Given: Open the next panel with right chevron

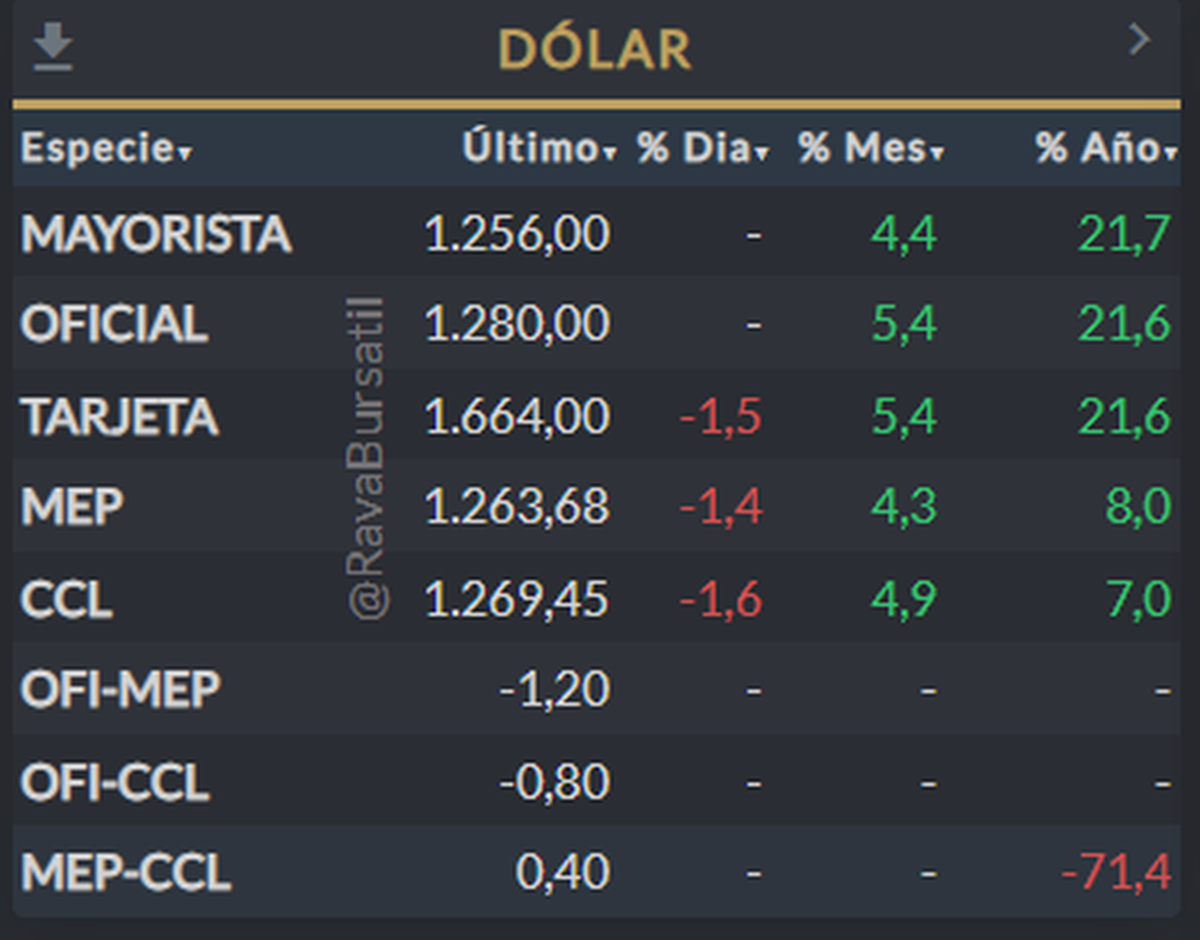Looking at the screenshot, I should coord(1139,40).
